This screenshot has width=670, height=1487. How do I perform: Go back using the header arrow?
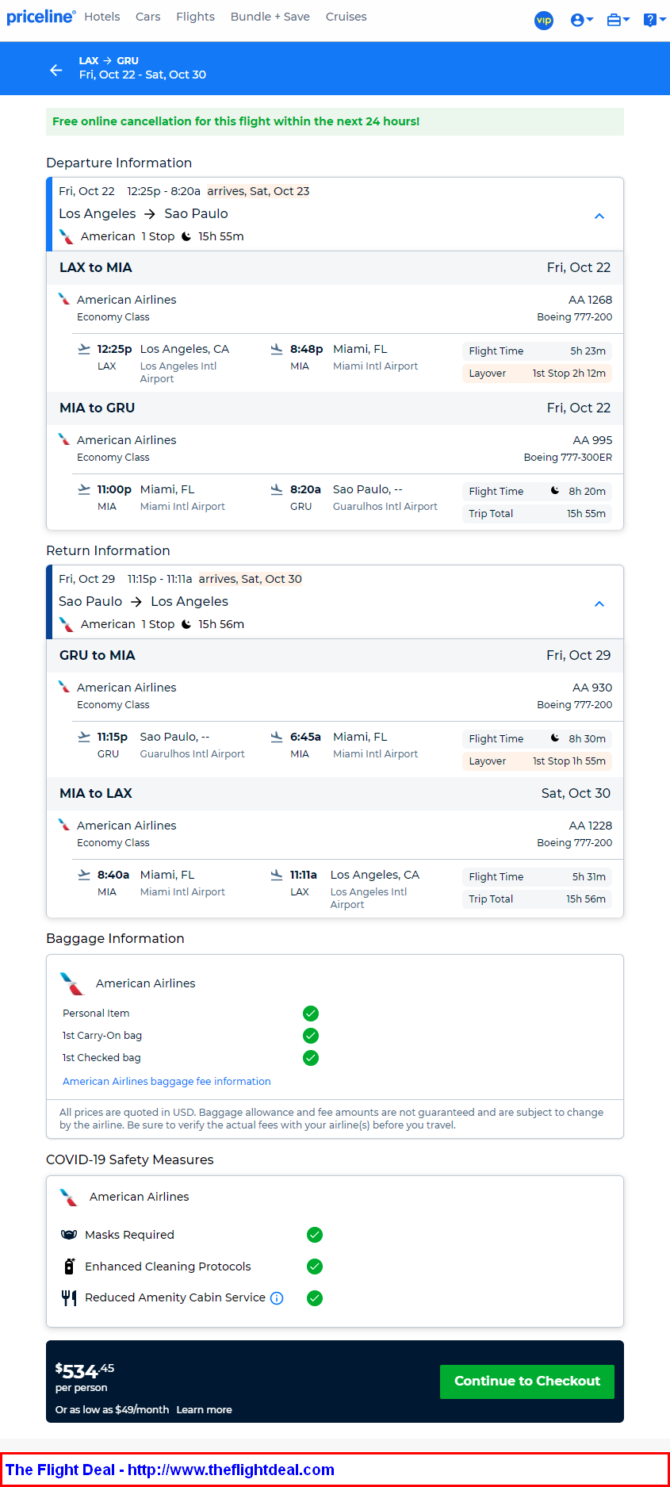[56, 70]
